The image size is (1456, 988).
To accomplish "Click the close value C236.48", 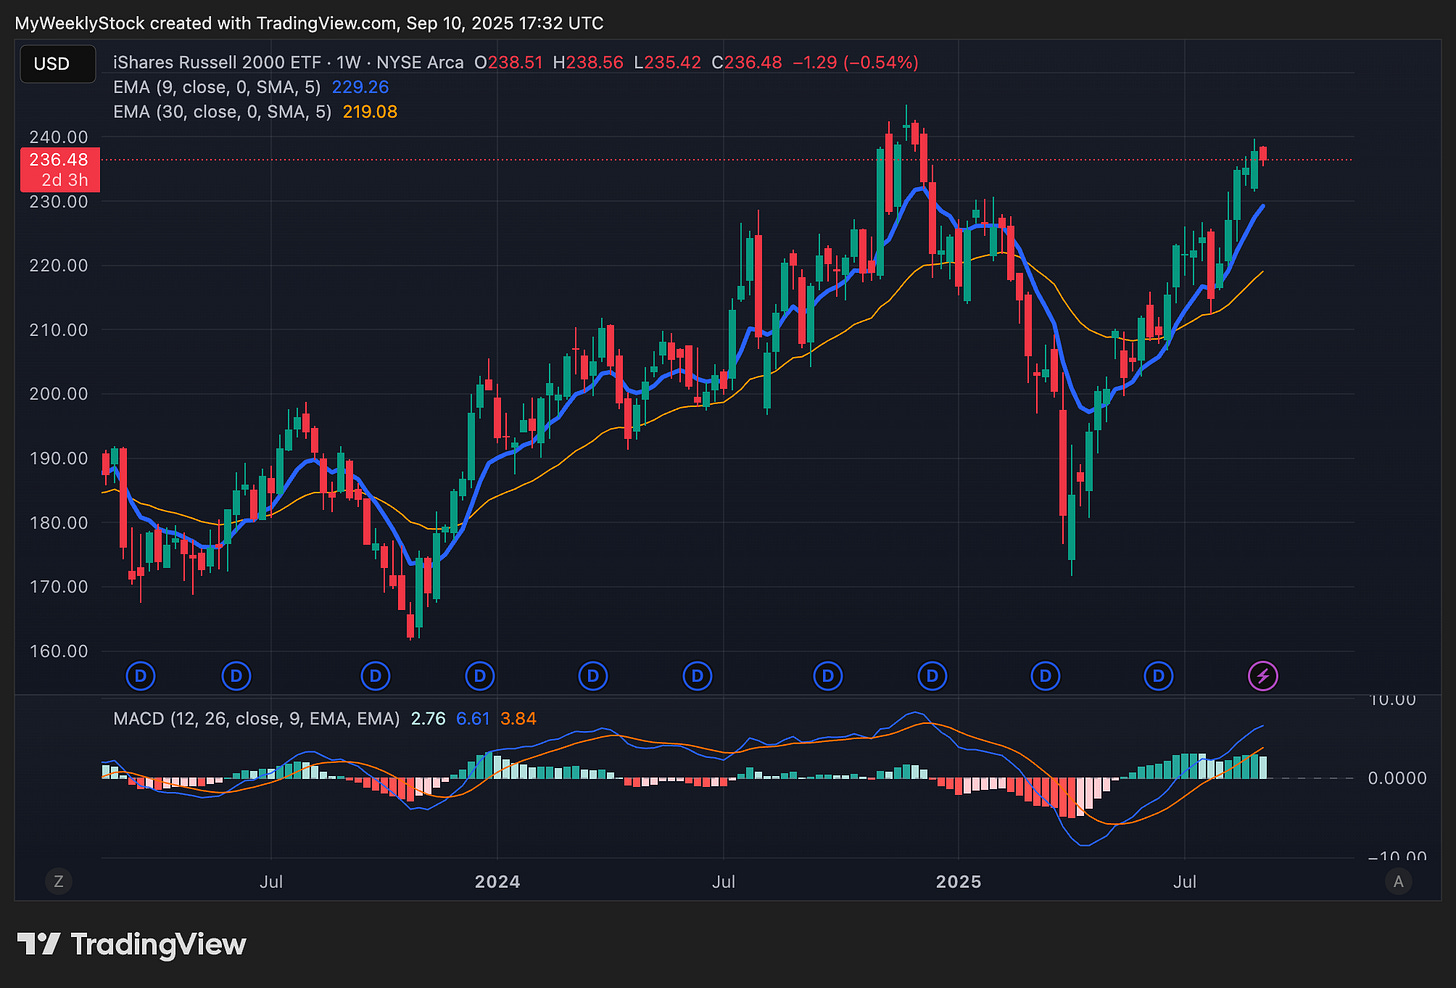I will click(x=747, y=62).
